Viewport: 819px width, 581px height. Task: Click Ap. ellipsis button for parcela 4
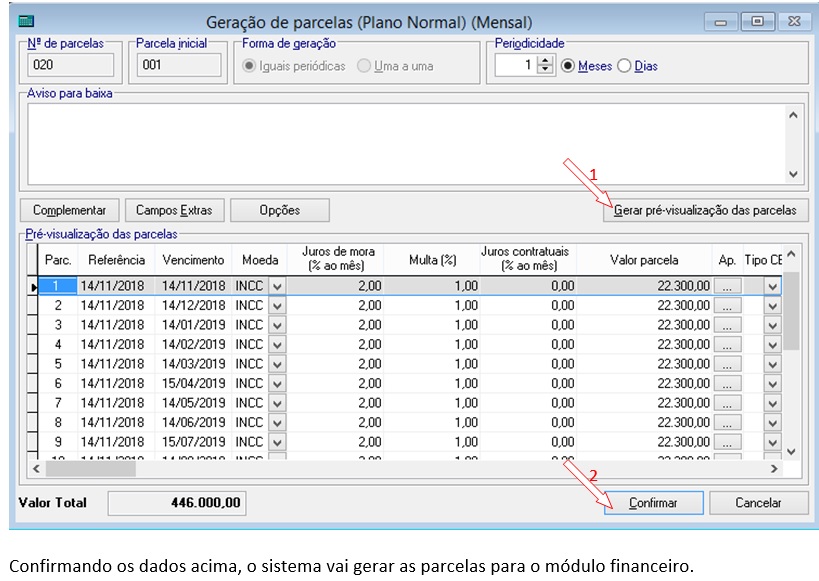click(x=727, y=345)
